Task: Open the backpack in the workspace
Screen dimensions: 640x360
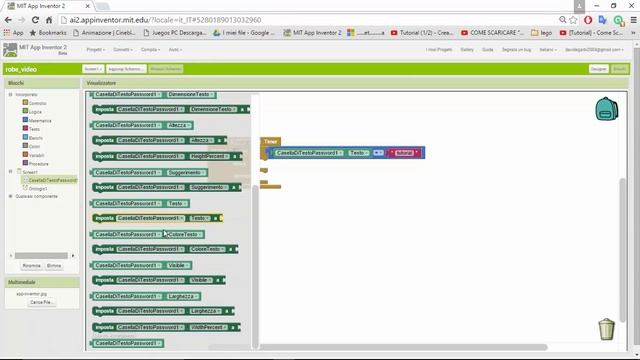Action: point(607,109)
